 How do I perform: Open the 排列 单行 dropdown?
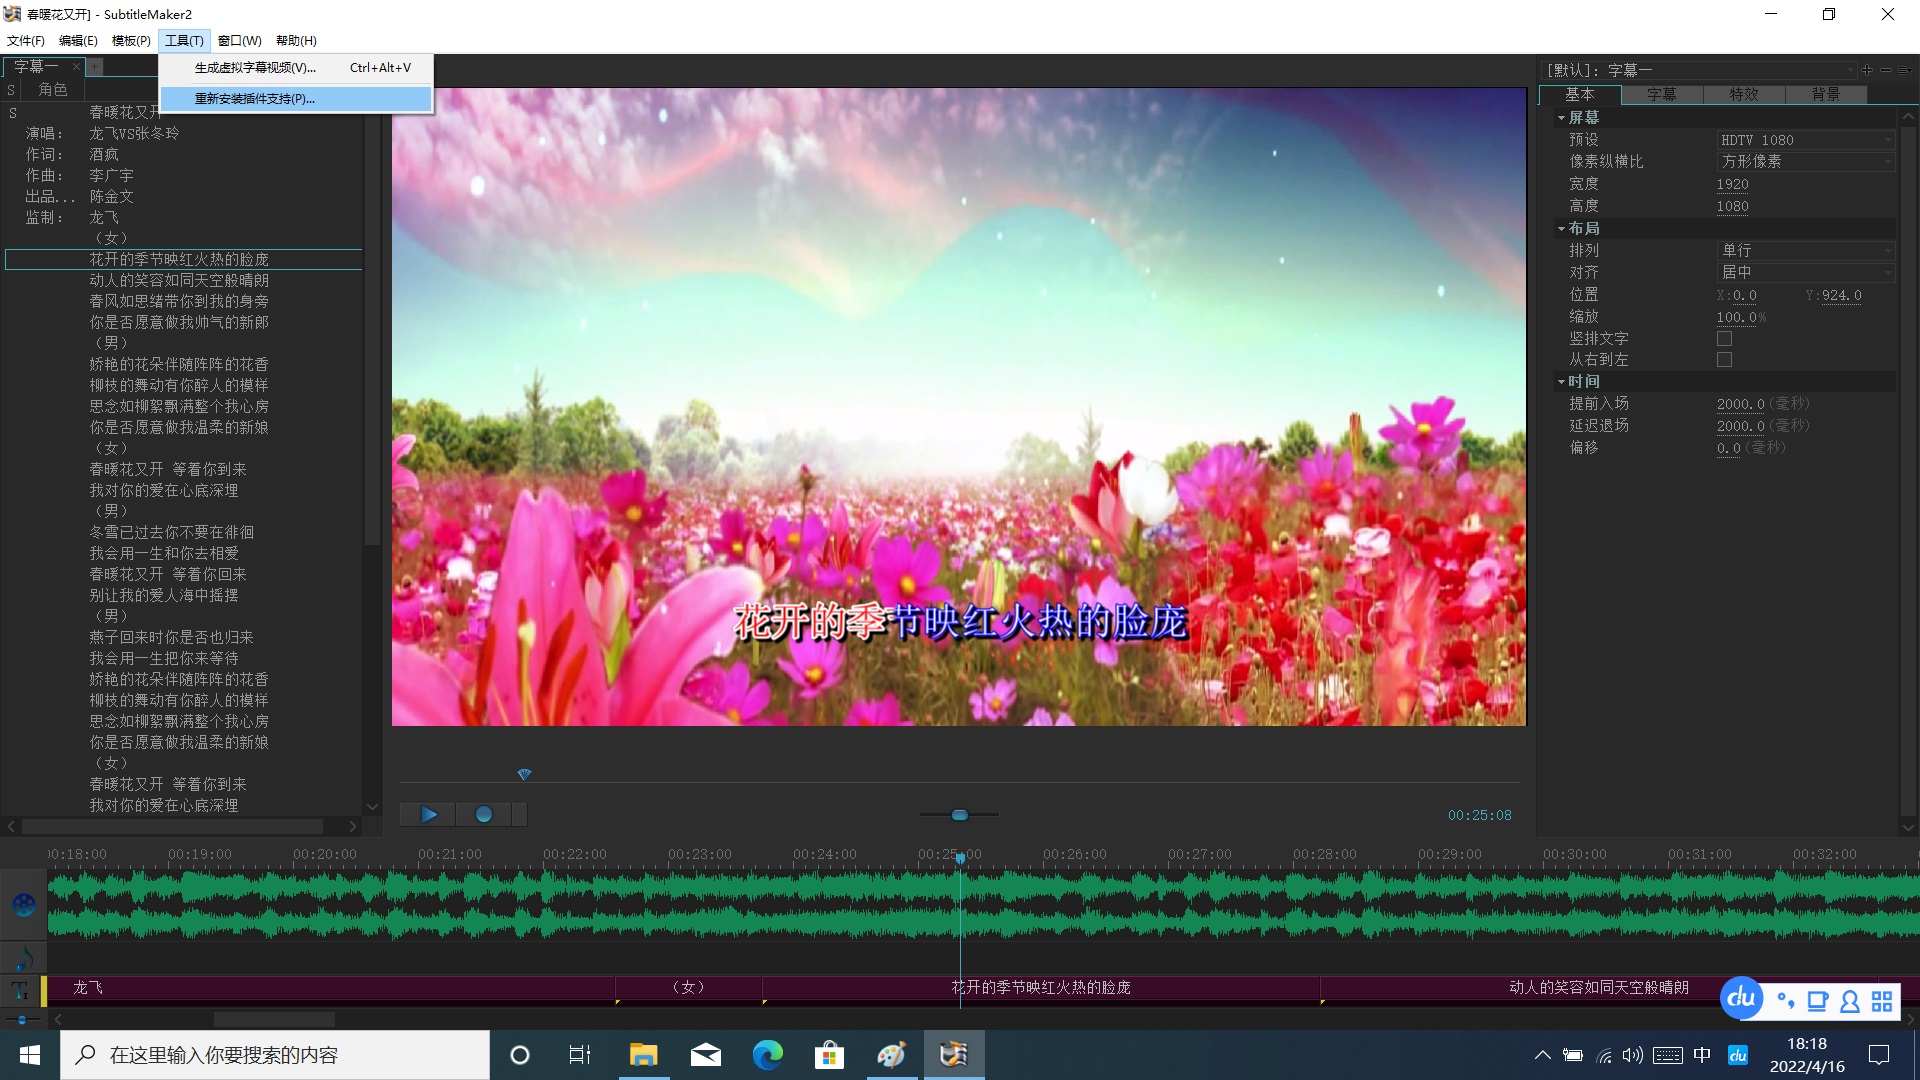point(1805,251)
